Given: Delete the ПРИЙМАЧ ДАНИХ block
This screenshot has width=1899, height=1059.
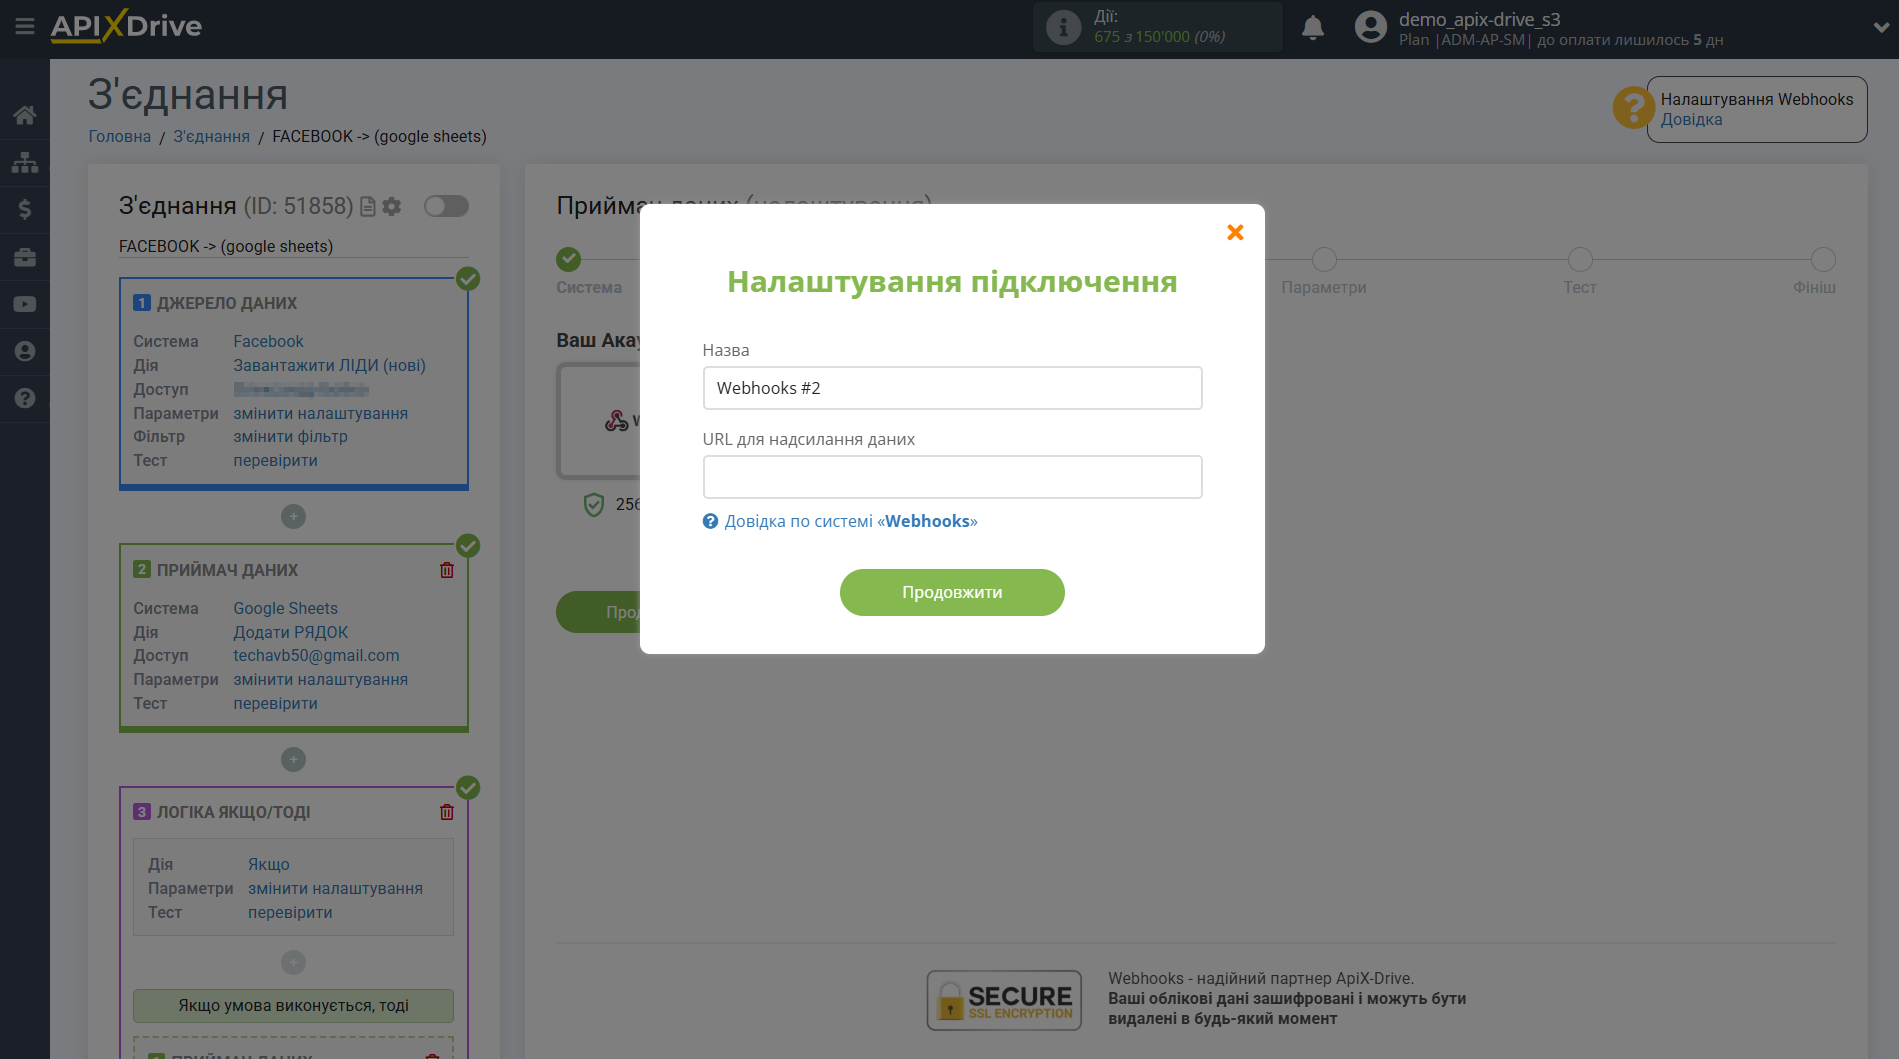Looking at the screenshot, I should pyautogui.click(x=447, y=570).
